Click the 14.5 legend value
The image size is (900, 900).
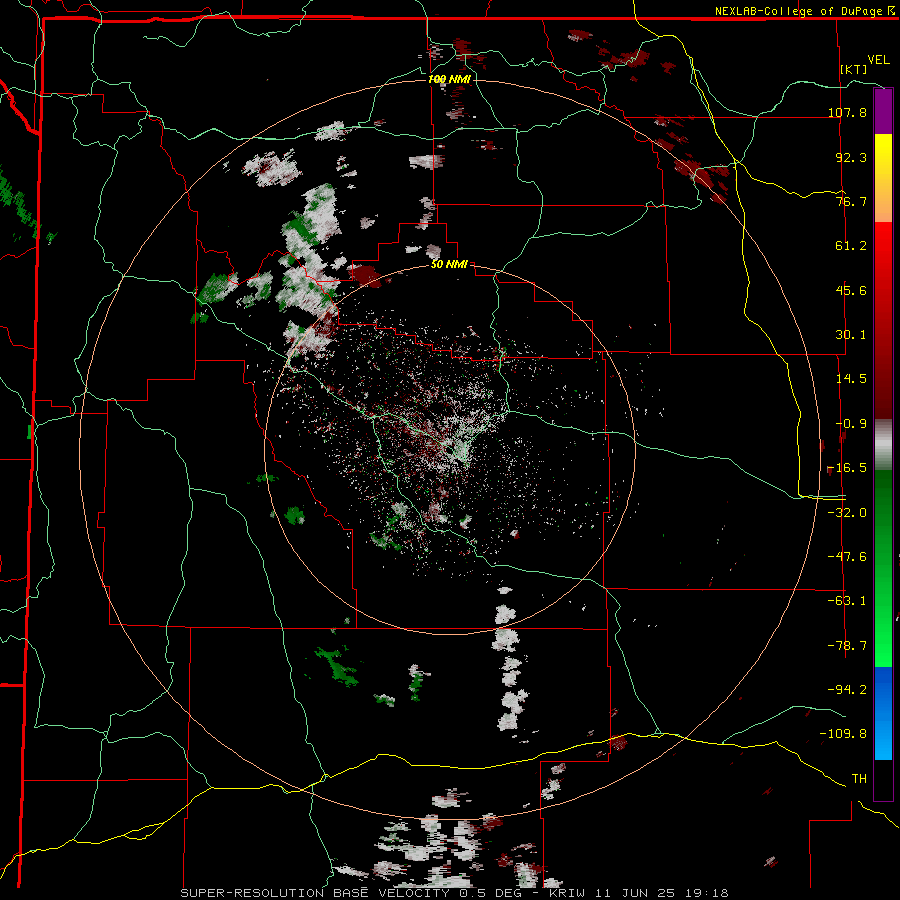click(851, 379)
